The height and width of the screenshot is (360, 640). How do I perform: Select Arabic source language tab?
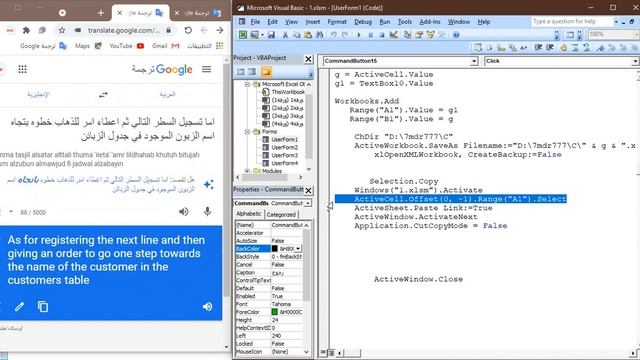[x=167, y=94]
